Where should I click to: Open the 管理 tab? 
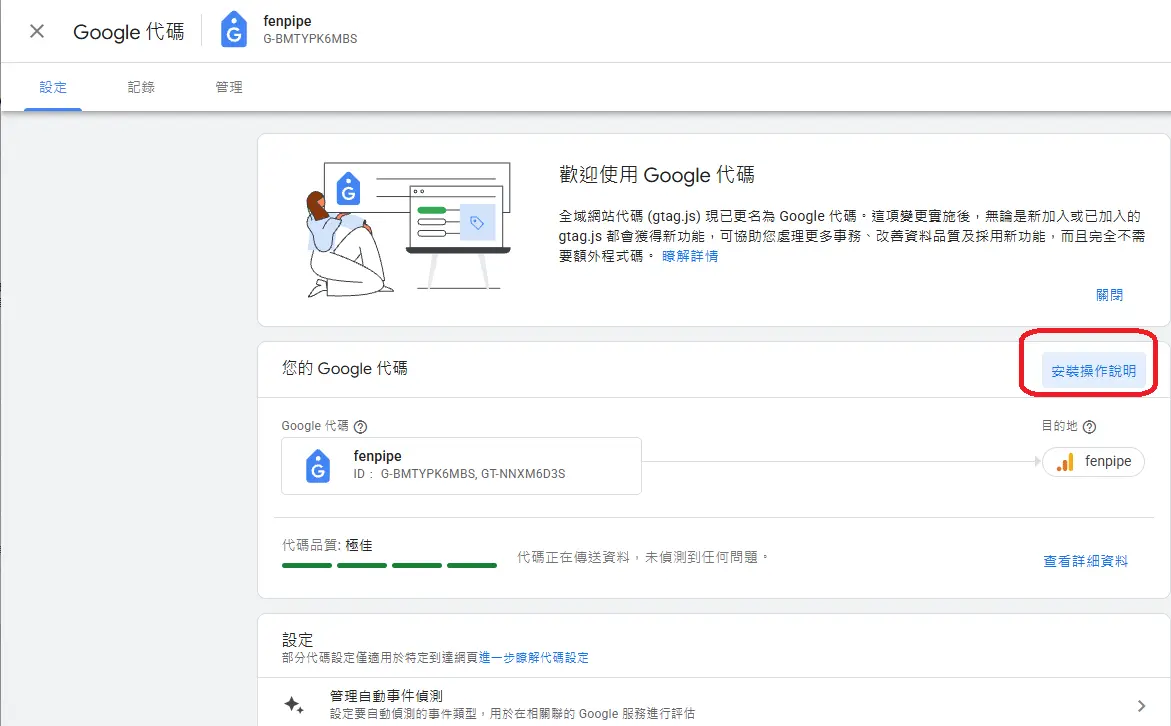click(x=229, y=87)
